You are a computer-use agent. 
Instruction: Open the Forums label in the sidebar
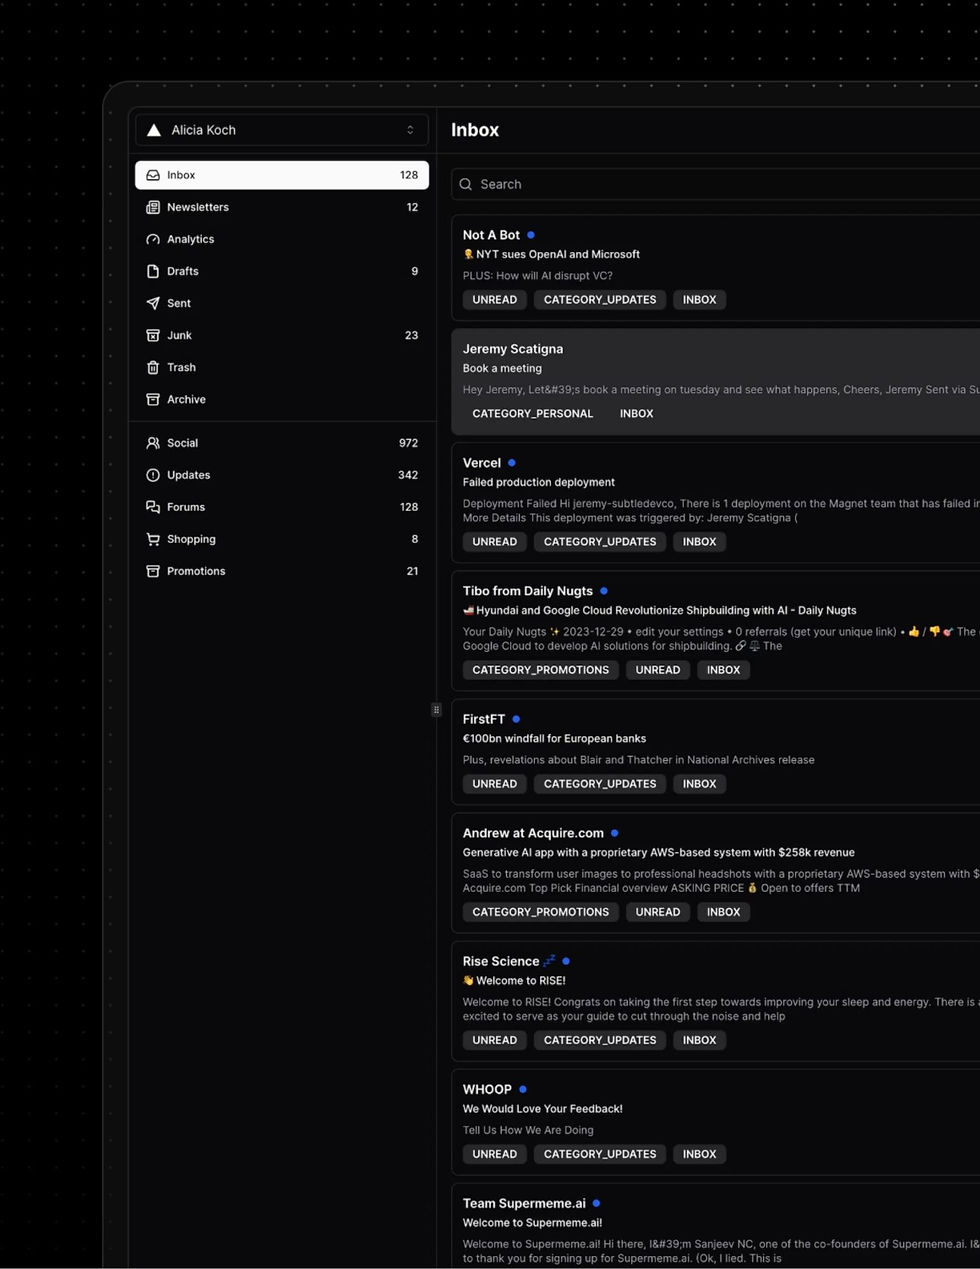click(282, 507)
